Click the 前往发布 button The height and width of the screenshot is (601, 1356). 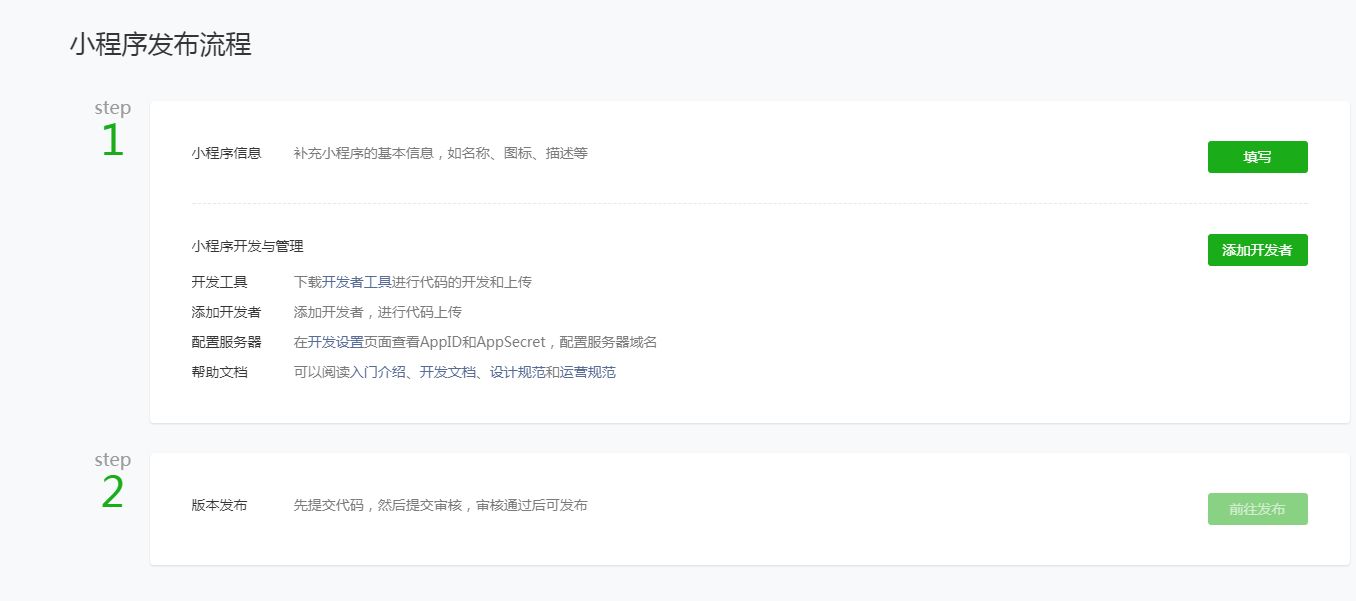(x=1257, y=509)
